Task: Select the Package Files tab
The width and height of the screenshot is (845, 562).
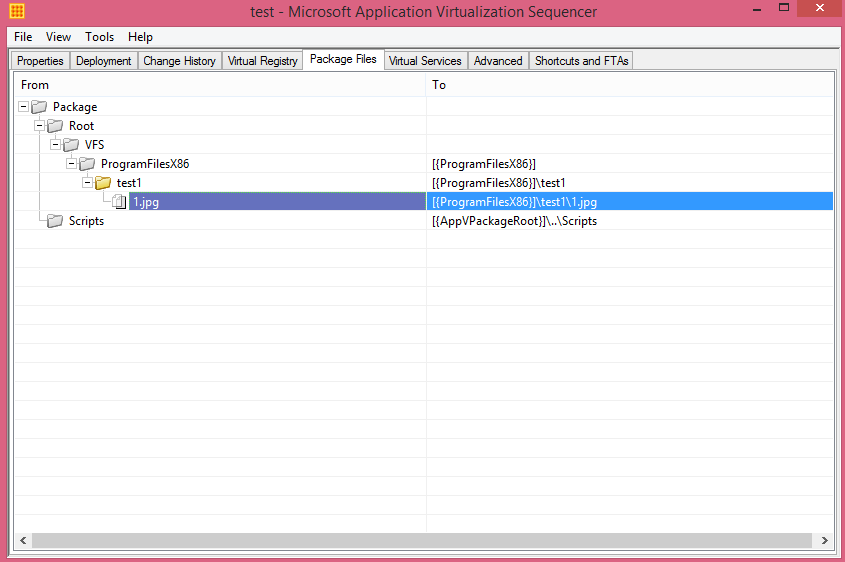Action: tap(343, 59)
